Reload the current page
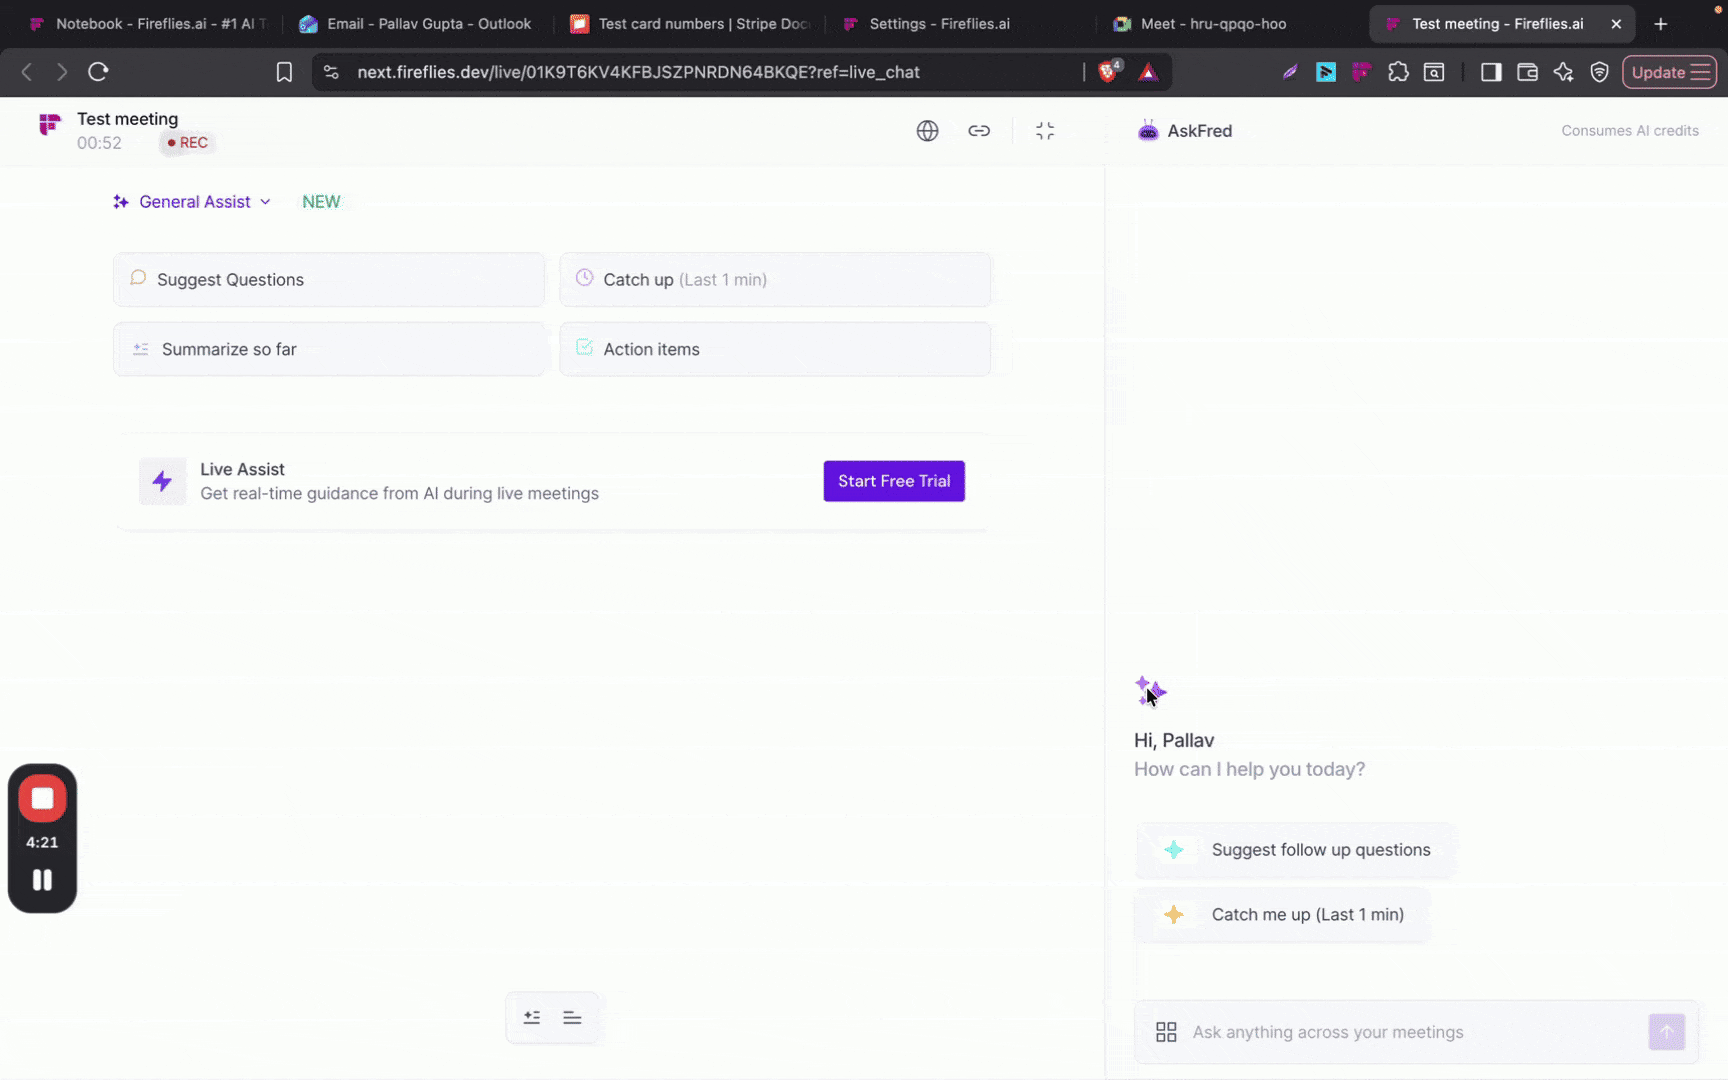 pos(98,72)
